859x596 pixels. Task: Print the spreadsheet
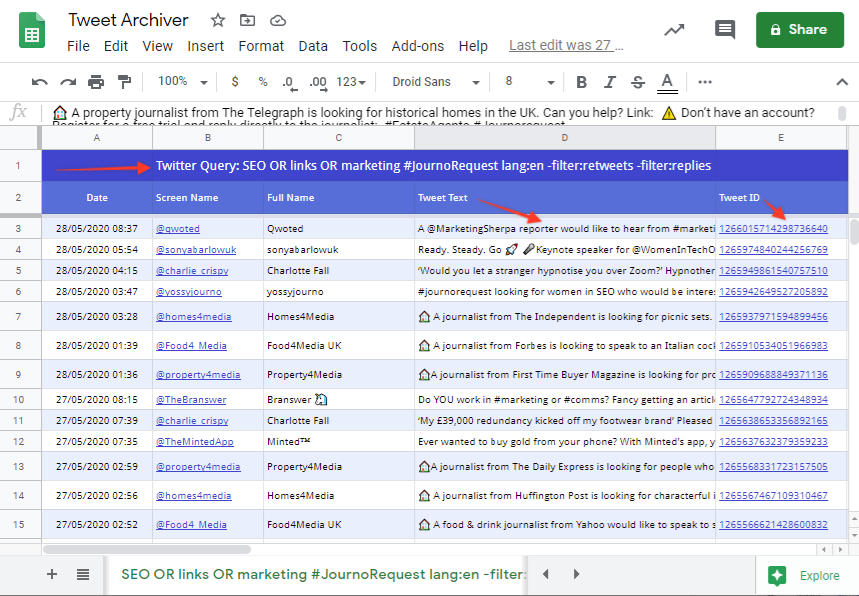point(96,82)
